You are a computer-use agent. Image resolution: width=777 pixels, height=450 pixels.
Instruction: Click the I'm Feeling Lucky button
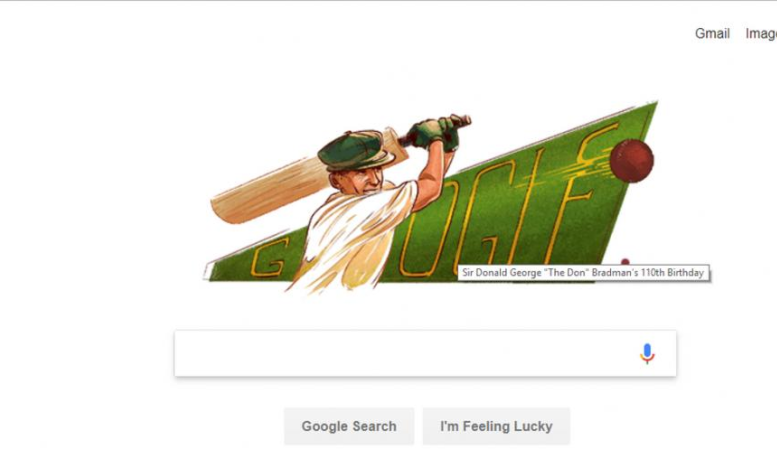[x=496, y=426]
